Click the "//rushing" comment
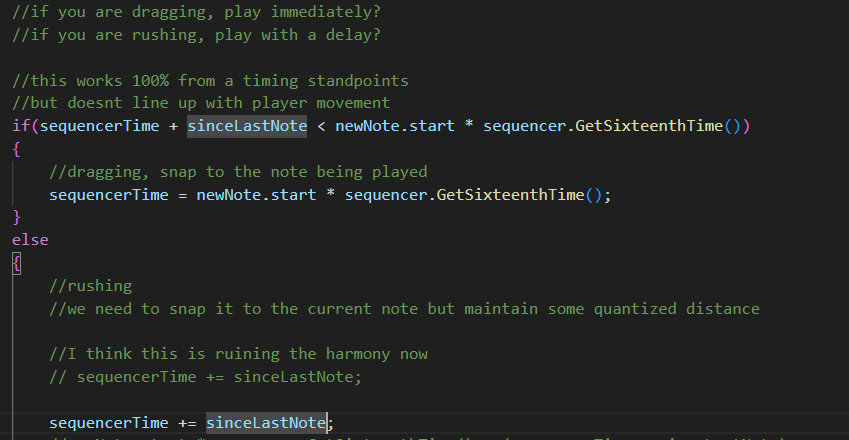The image size is (849, 440). click(x=90, y=286)
